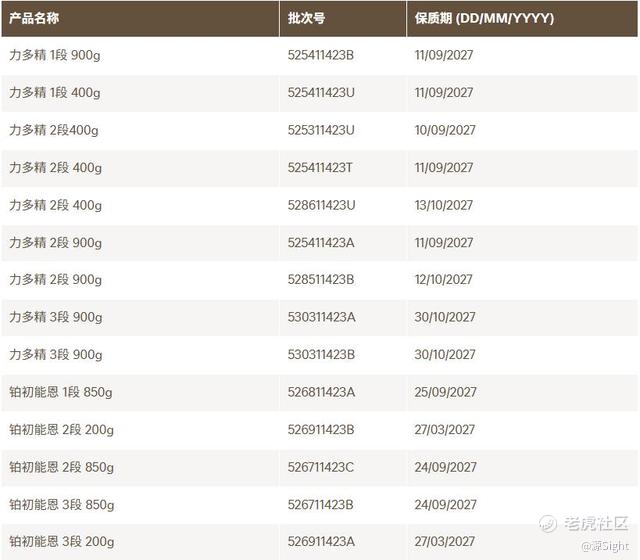640x560 pixels.
Task: Click the 老虎社区 watermark logo icon
Action: [x=548, y=523]
